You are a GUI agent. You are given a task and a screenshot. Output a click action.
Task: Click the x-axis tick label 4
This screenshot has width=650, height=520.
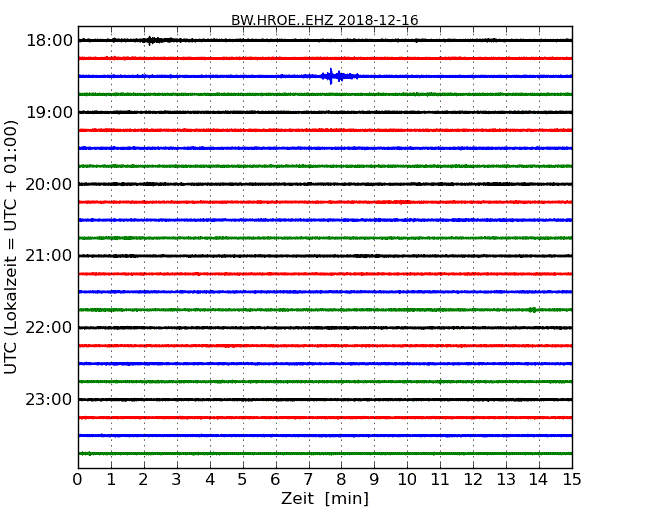click(x=210, y=480)
